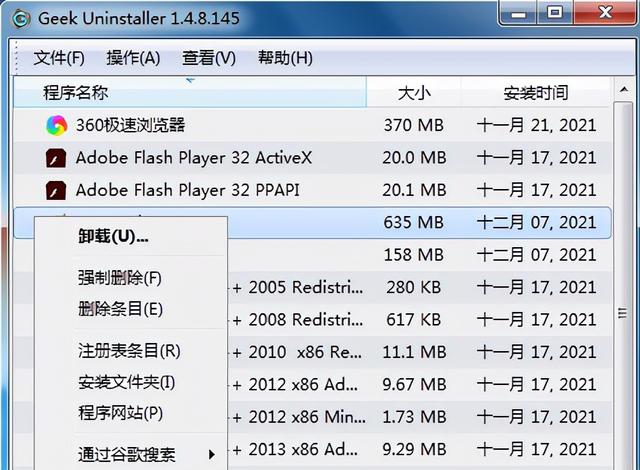Click install date of the 635 MB row
The width and height of the screenshot is (640, 470).
[x=536, y=223]
